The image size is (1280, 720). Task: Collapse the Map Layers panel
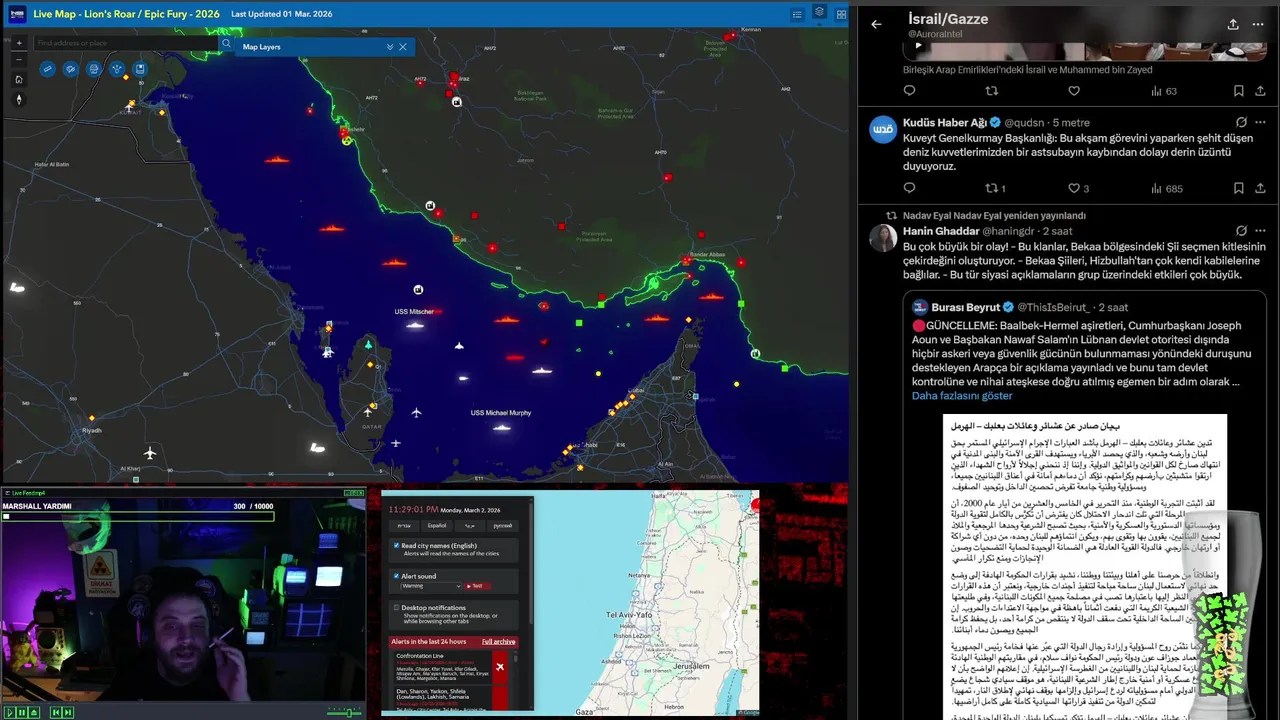point(390,47)
